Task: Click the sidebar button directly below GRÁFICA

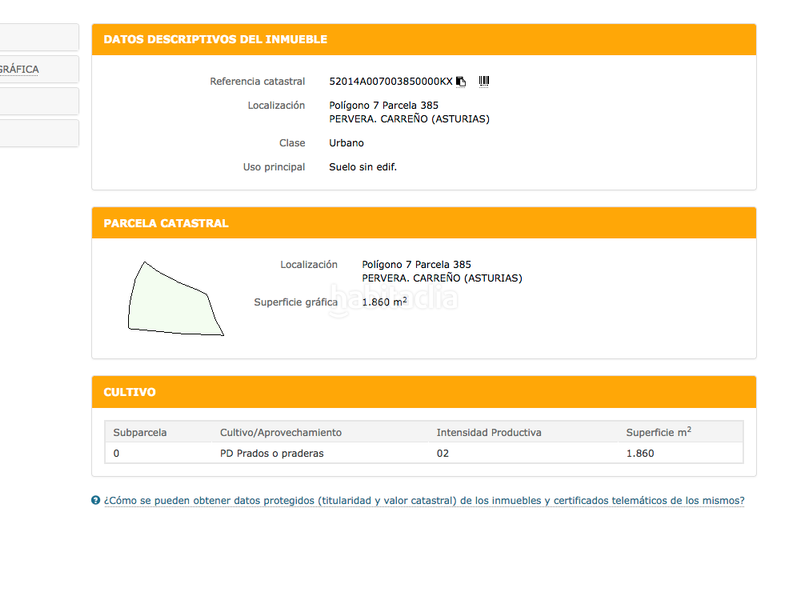Action: coord(38,101)
